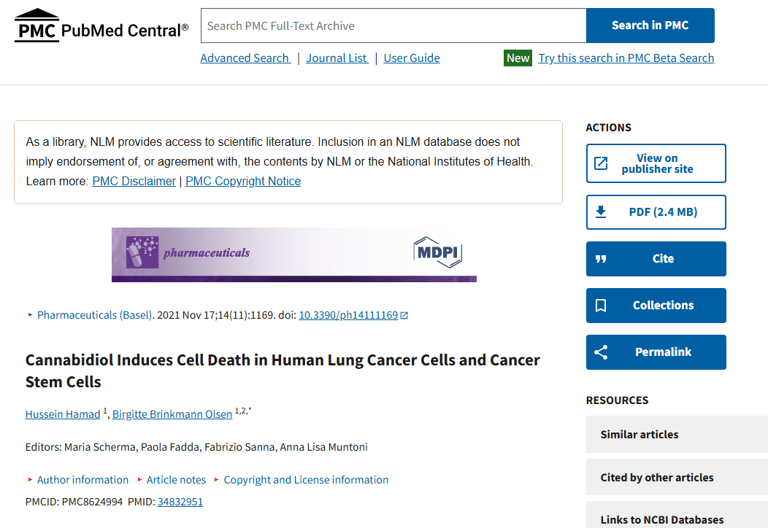
Task: Click the download icon on PDF button
Action: coord(601,212)
